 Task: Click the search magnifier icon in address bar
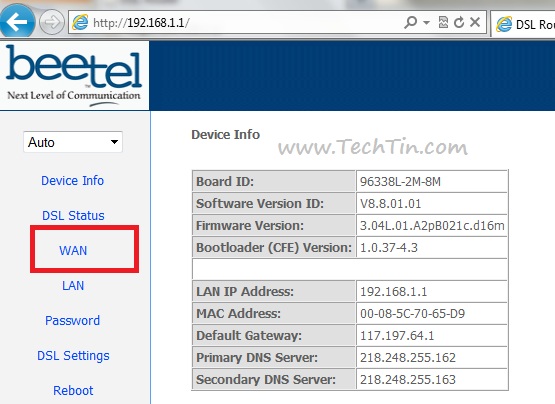click(411, 22)
